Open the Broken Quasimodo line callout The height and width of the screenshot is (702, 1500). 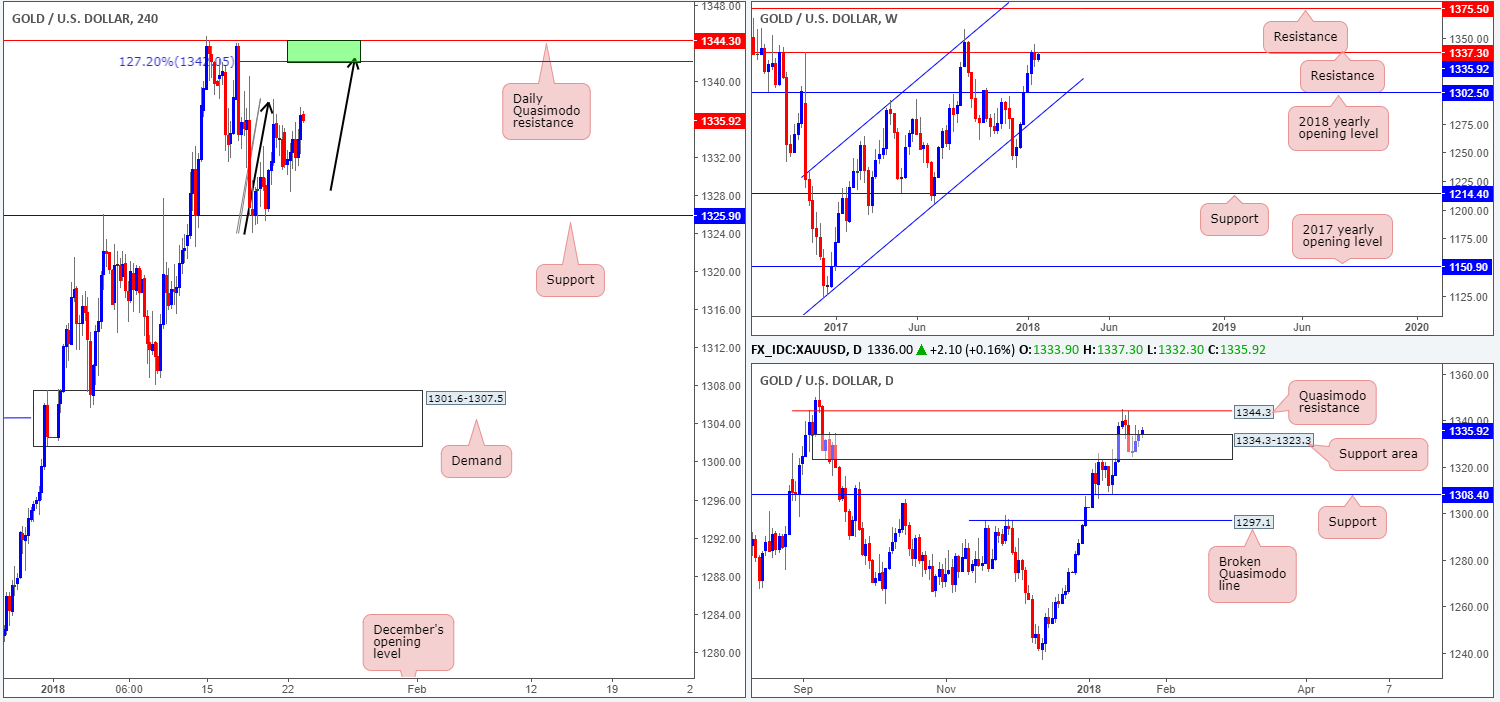[x=1251, y=574]
